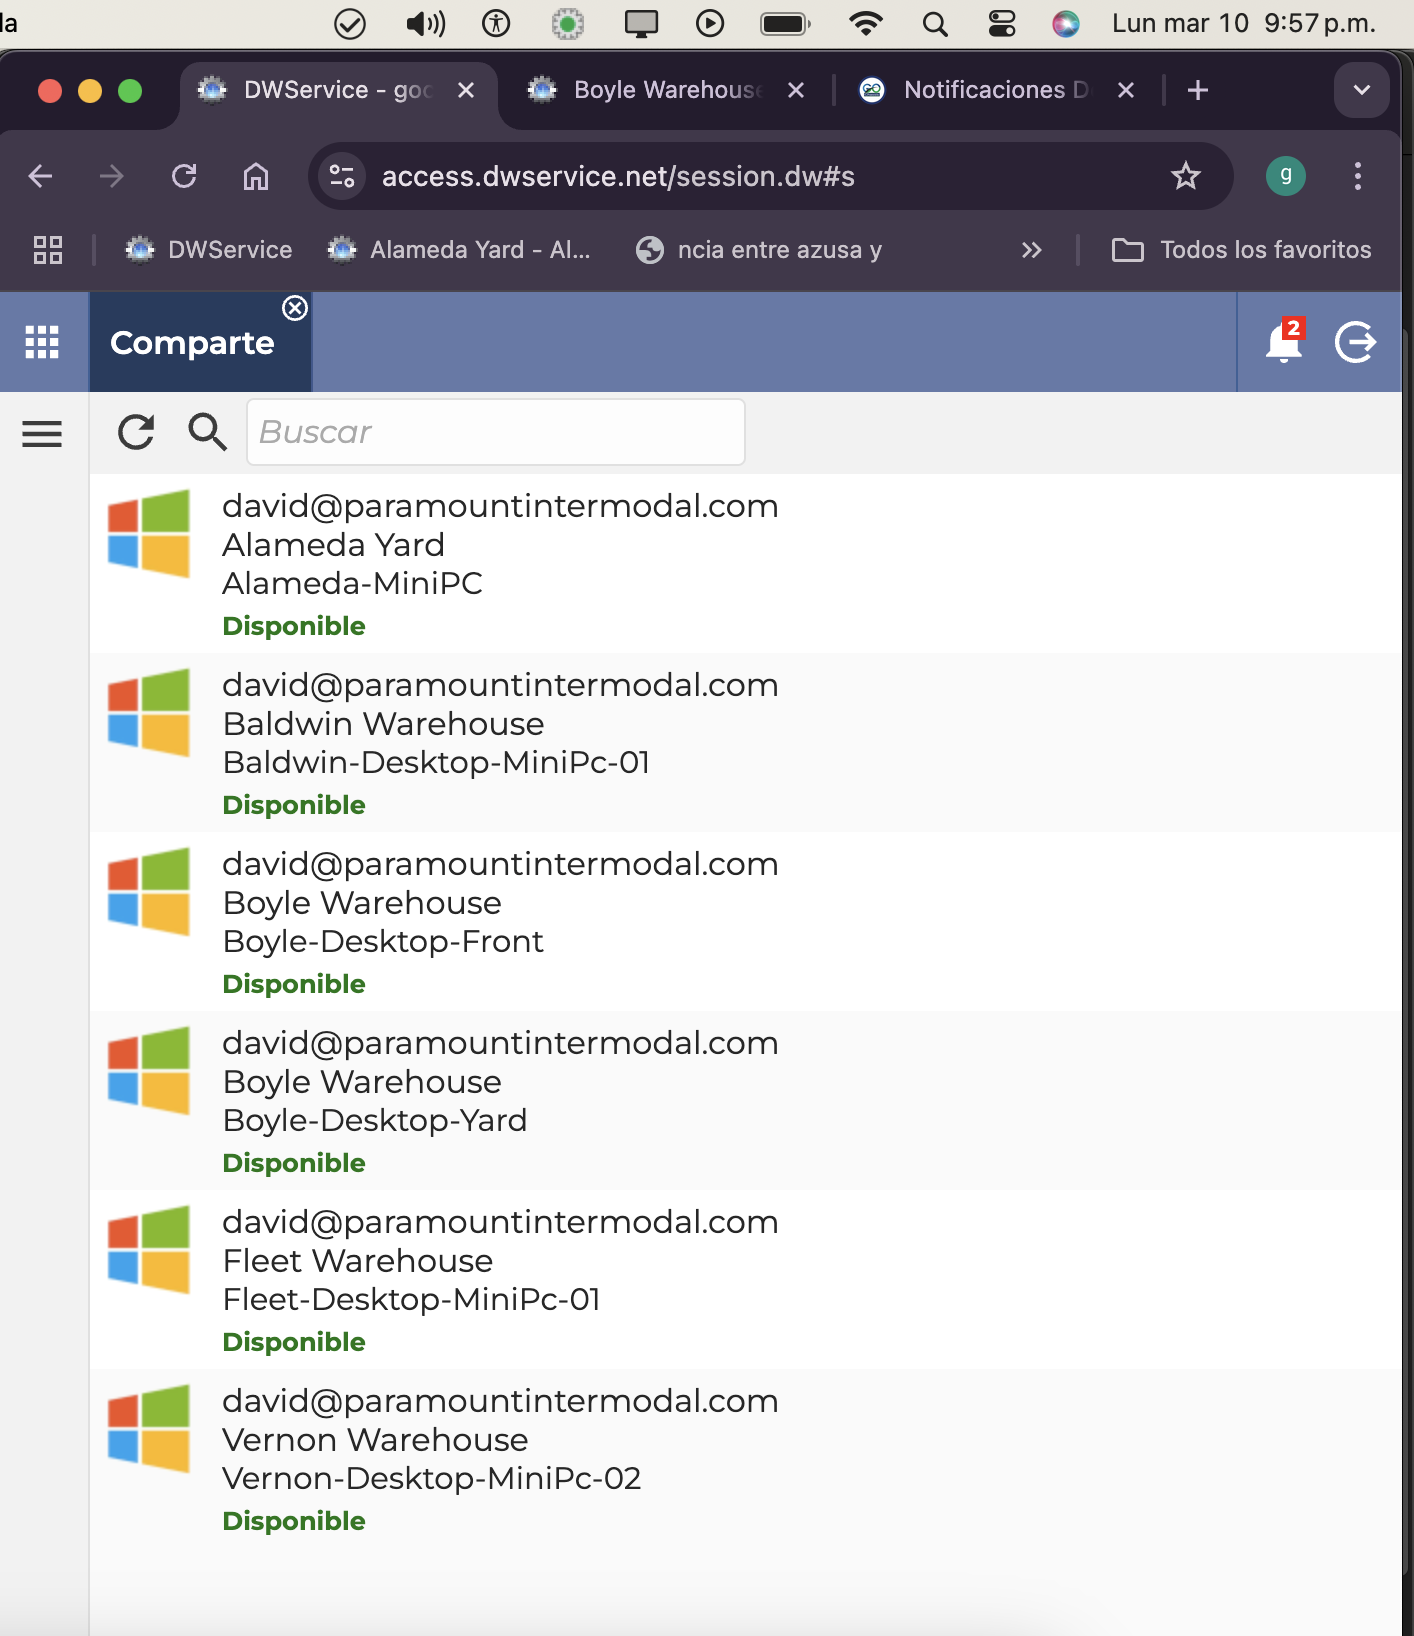1414x1636 pixels.
Task: Click Disponible status under Vernon-Desktop-MiniPc-02
Action: coord(294,1521)
